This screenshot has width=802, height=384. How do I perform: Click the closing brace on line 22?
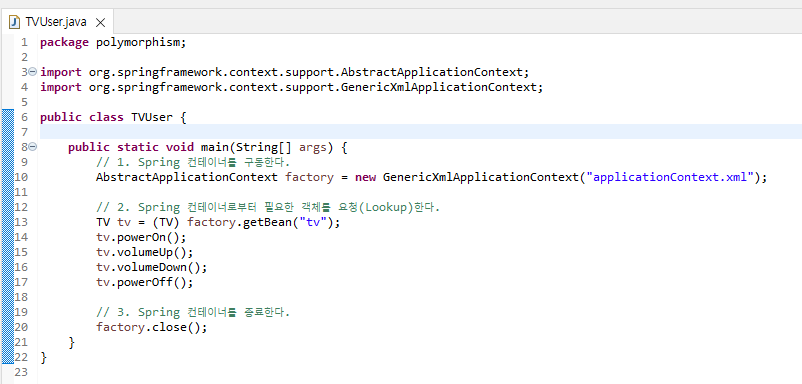click(x=43, y=357)
